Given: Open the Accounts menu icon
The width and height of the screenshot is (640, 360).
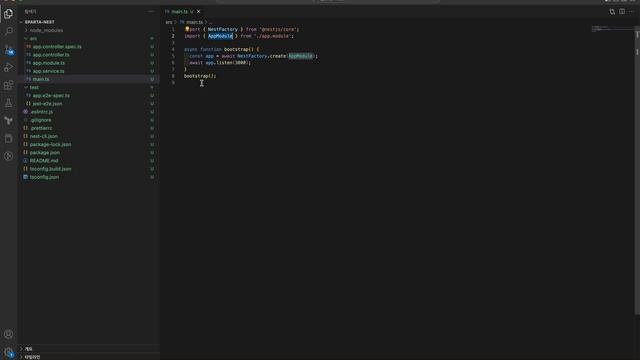Looking at the screenshot, I should point(8,334).
